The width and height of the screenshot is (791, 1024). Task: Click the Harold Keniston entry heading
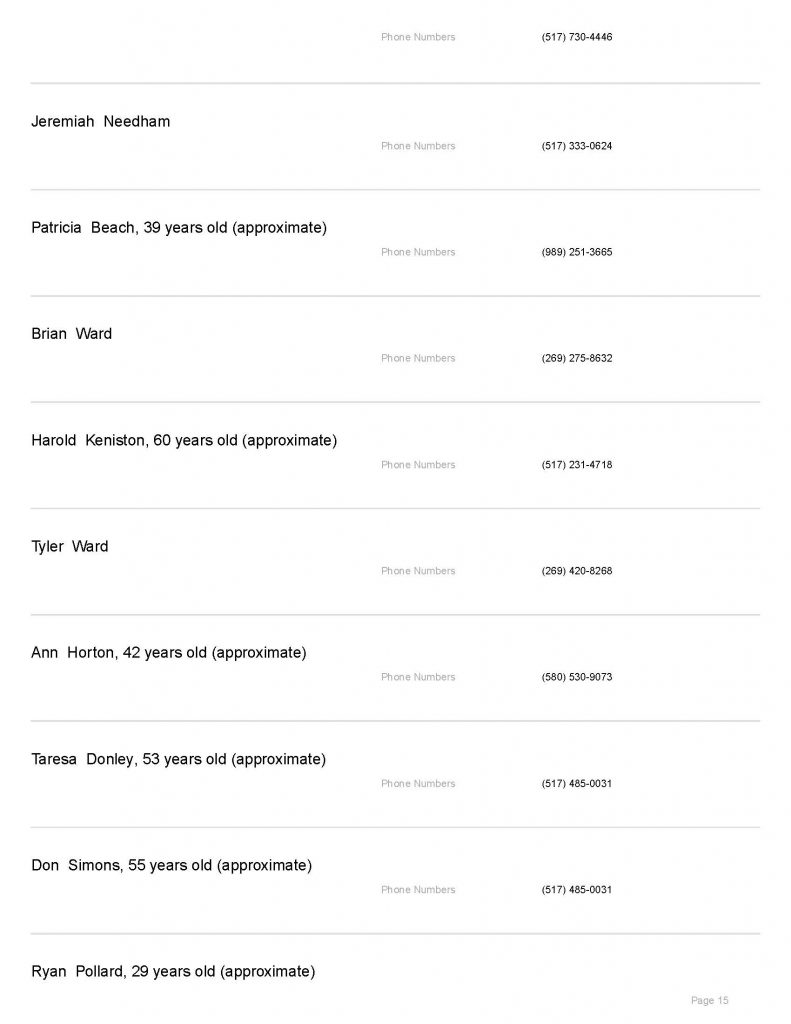[184, 440]
